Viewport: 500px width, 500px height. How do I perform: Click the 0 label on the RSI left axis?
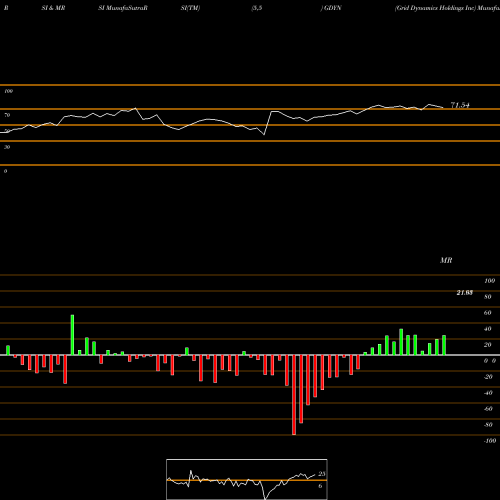5,171
